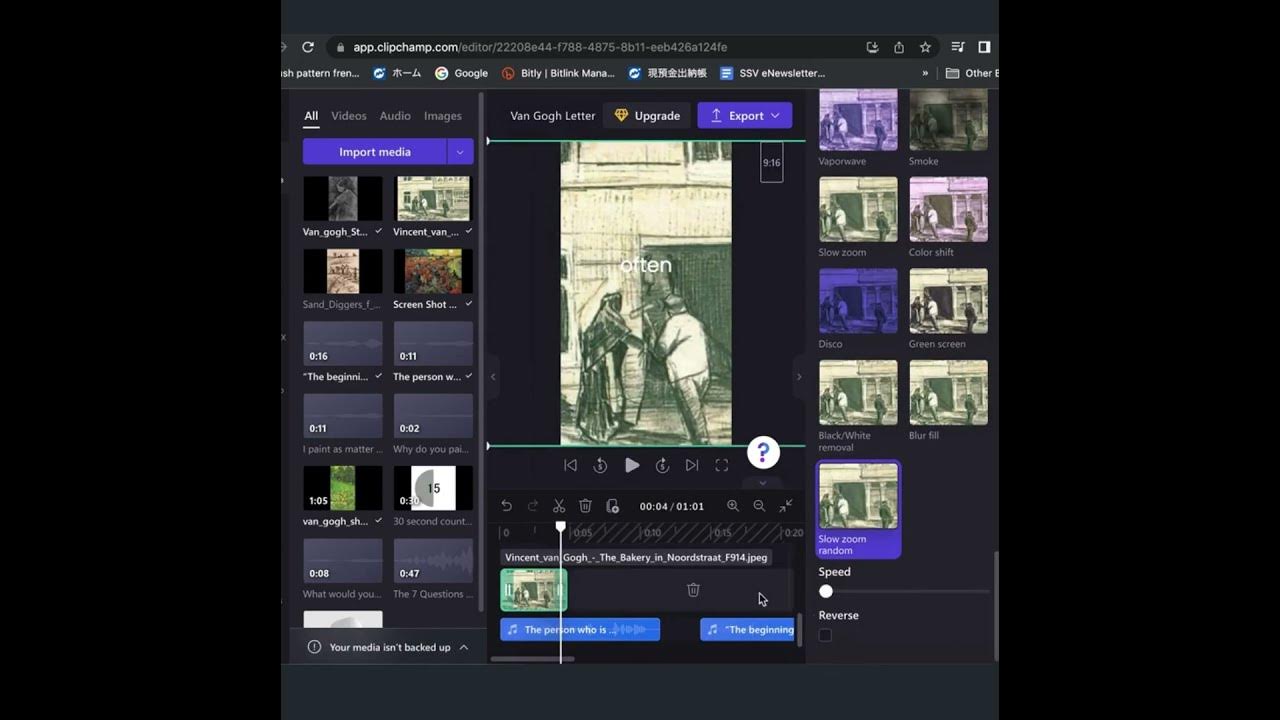Redo the last edit
Viewport: 1280px width, 720px height.
point(532,506)
